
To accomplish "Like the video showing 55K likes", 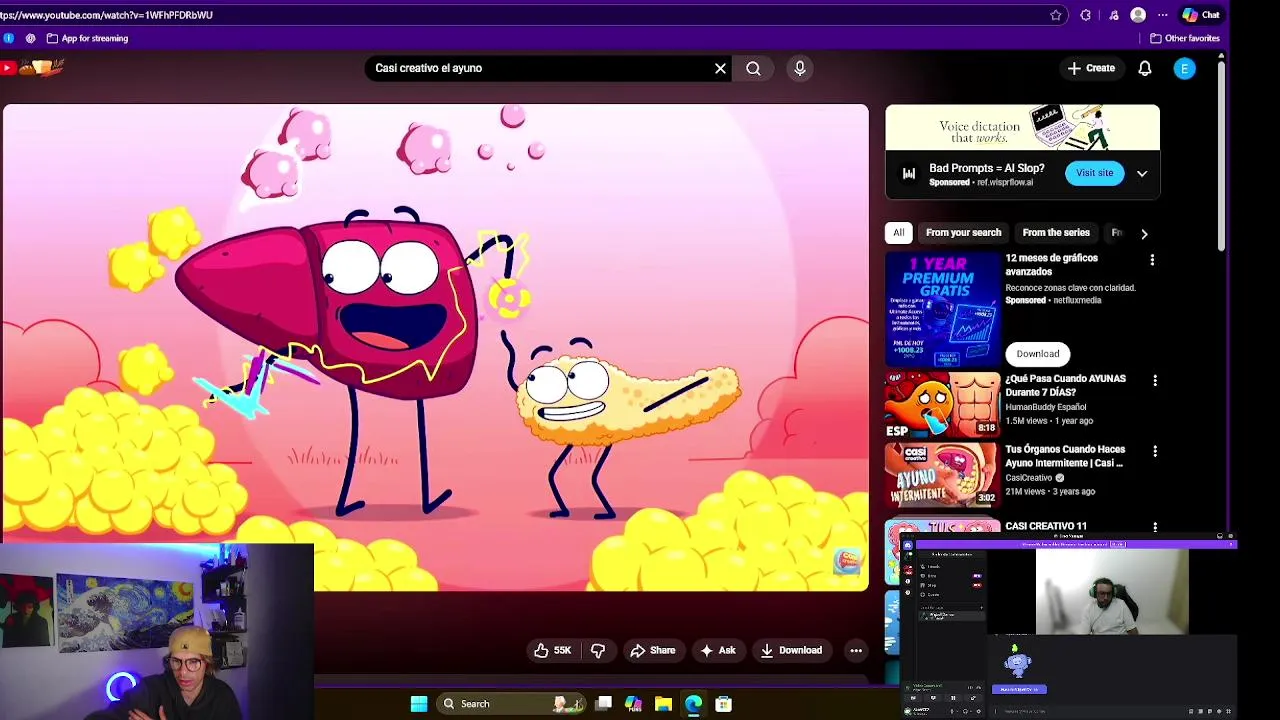I will 551,650.
